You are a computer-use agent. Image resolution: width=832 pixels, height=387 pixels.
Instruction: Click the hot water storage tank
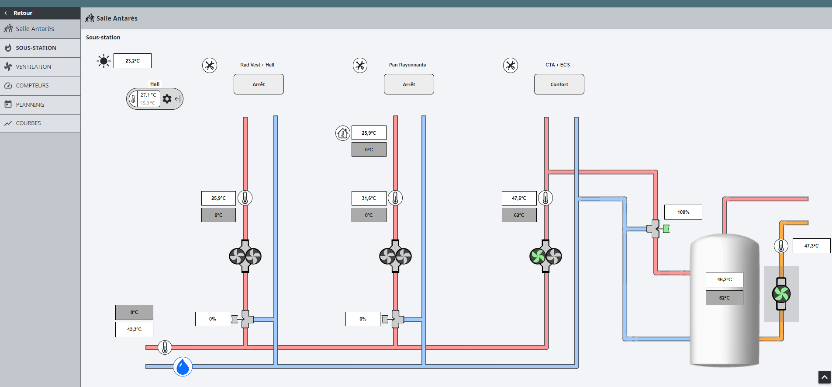point(724,300)
